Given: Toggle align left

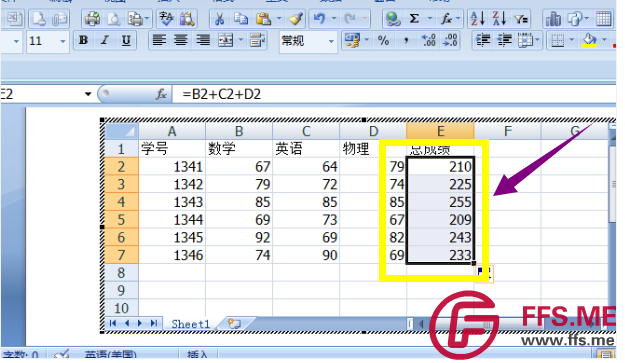Looking at the screenshot, I should pos(159,40).
